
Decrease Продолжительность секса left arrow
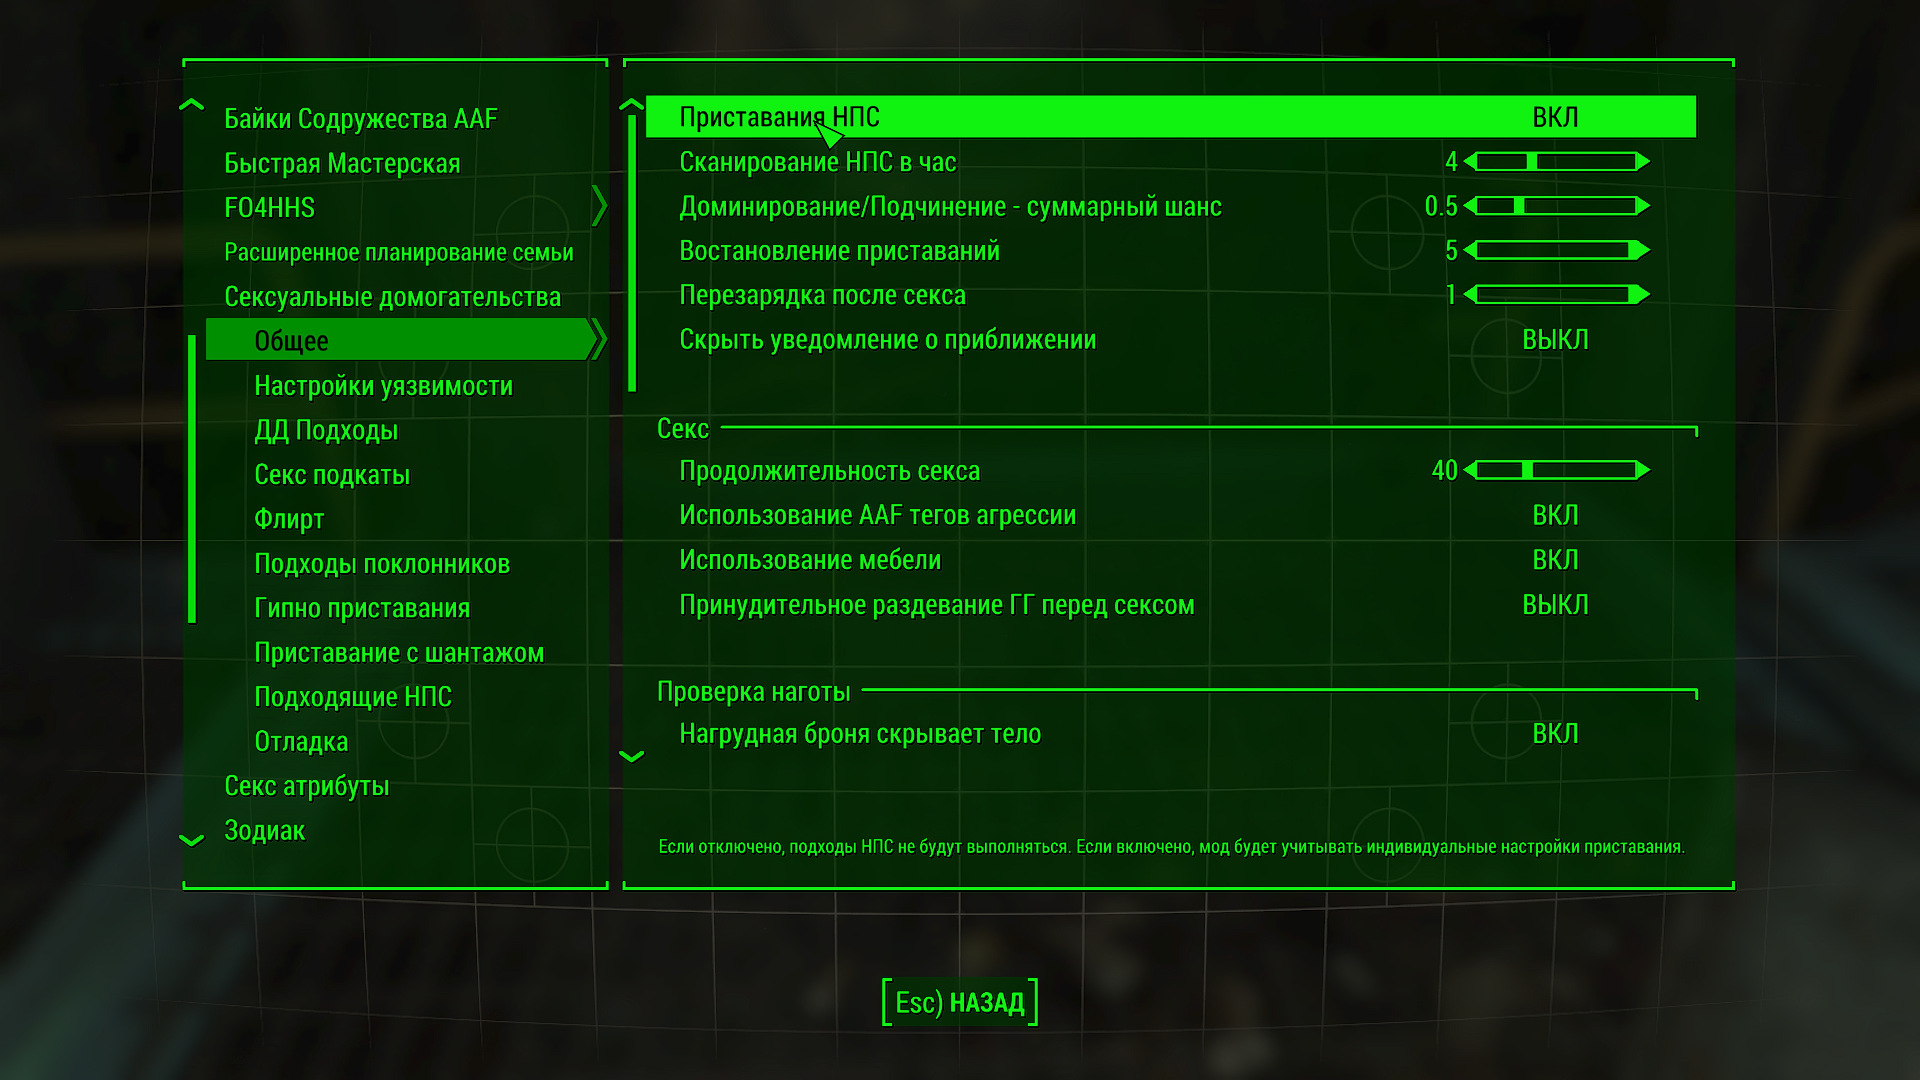1470,470
